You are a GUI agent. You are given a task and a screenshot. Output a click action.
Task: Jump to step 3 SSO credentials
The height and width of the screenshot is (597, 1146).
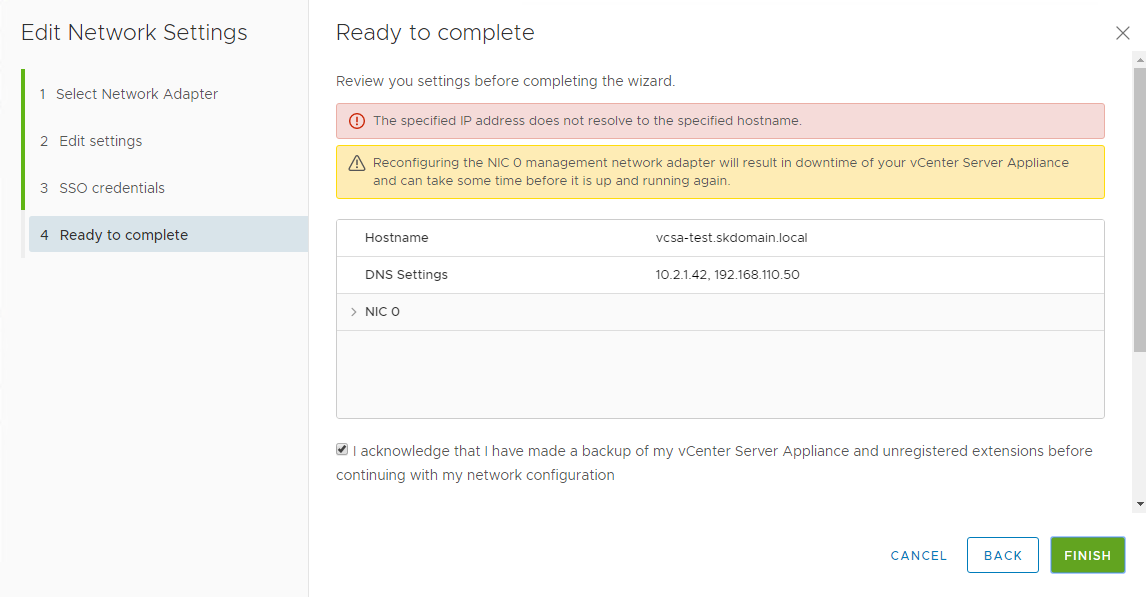tap(102, 188)
